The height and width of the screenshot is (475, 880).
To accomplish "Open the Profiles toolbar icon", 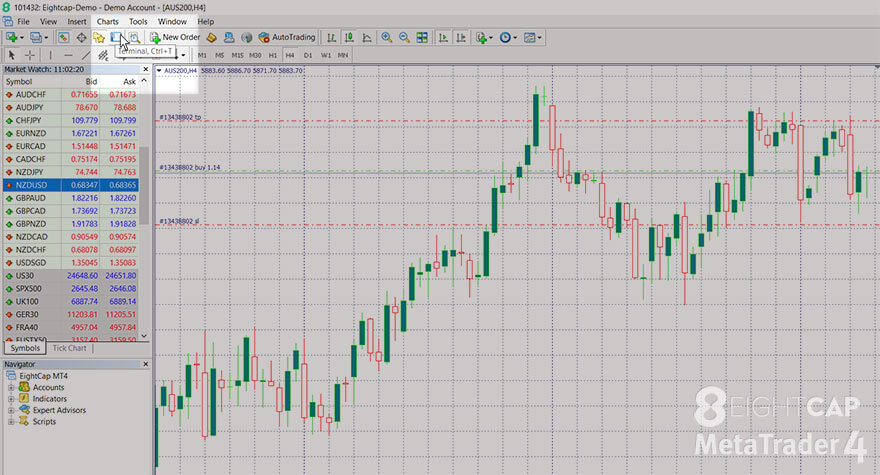I will 35,38.
